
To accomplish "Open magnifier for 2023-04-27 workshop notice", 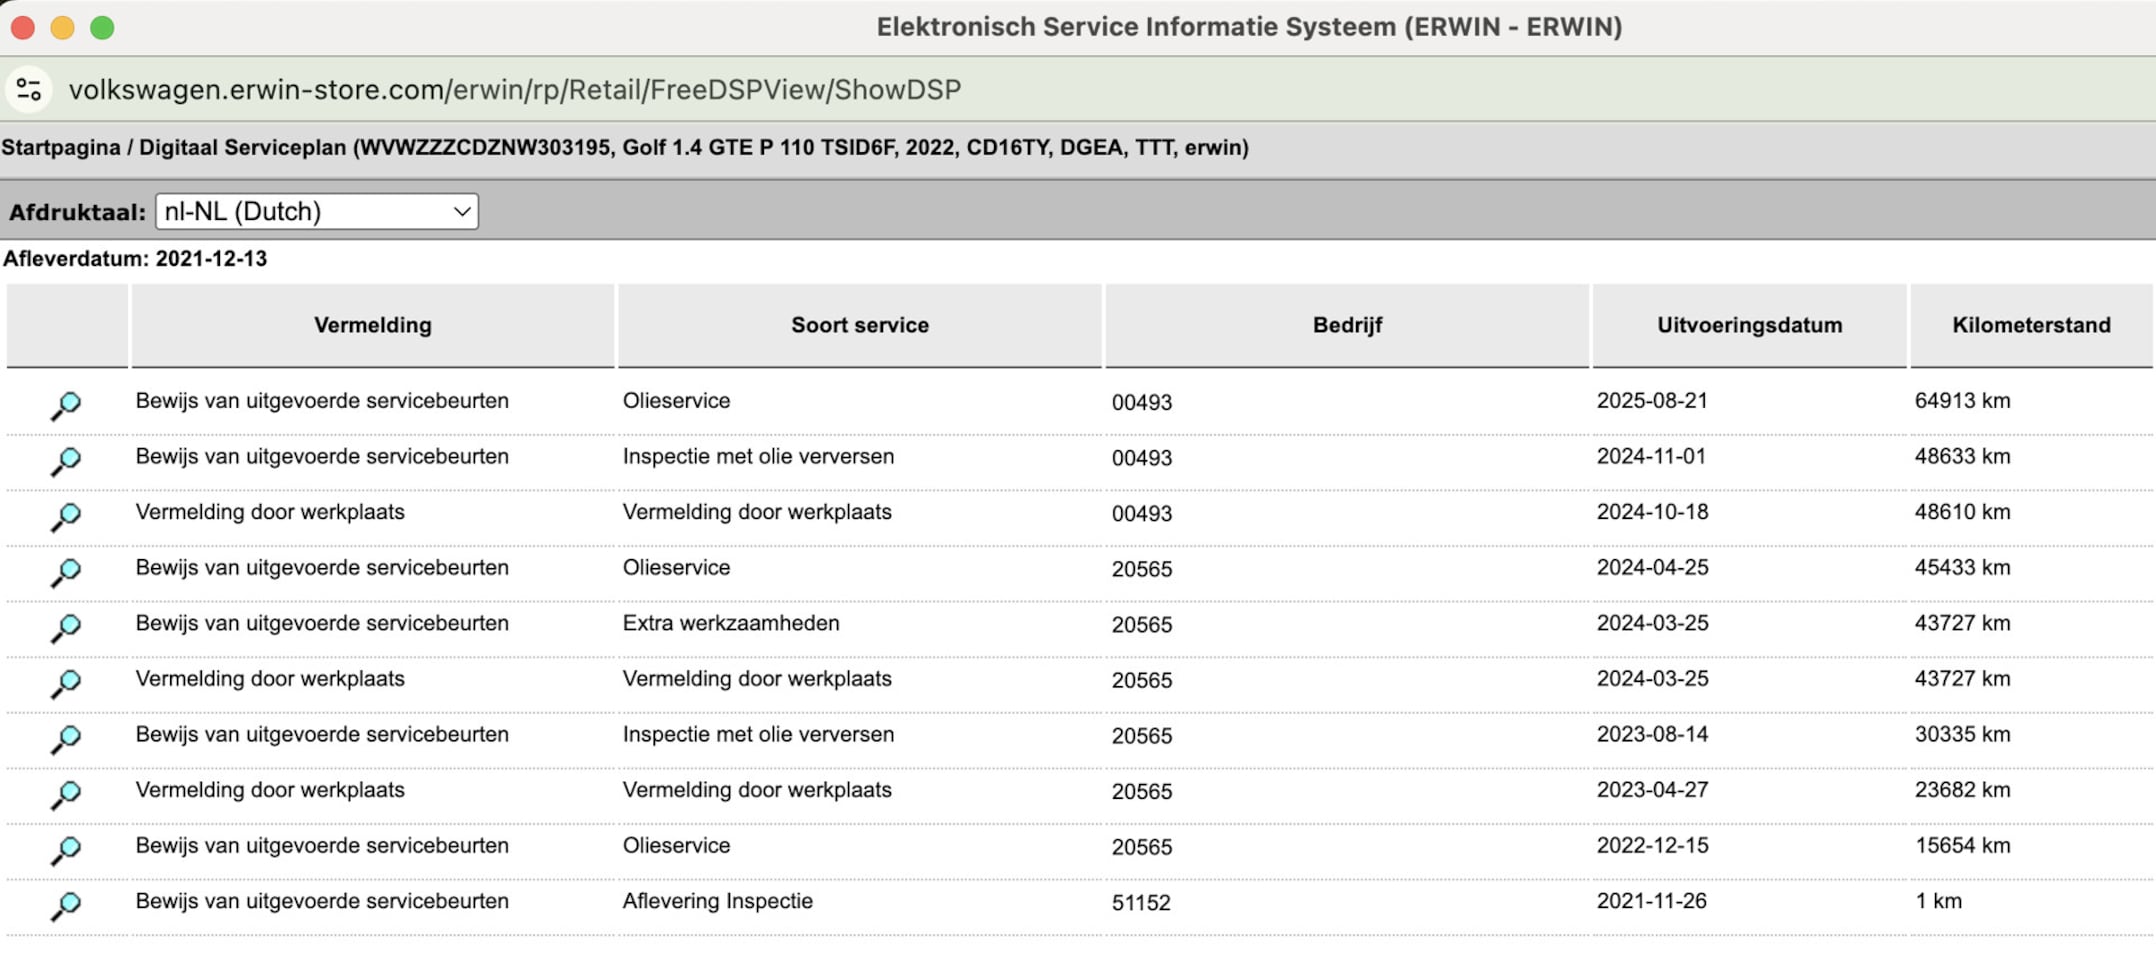I will (x=66, y=794).
